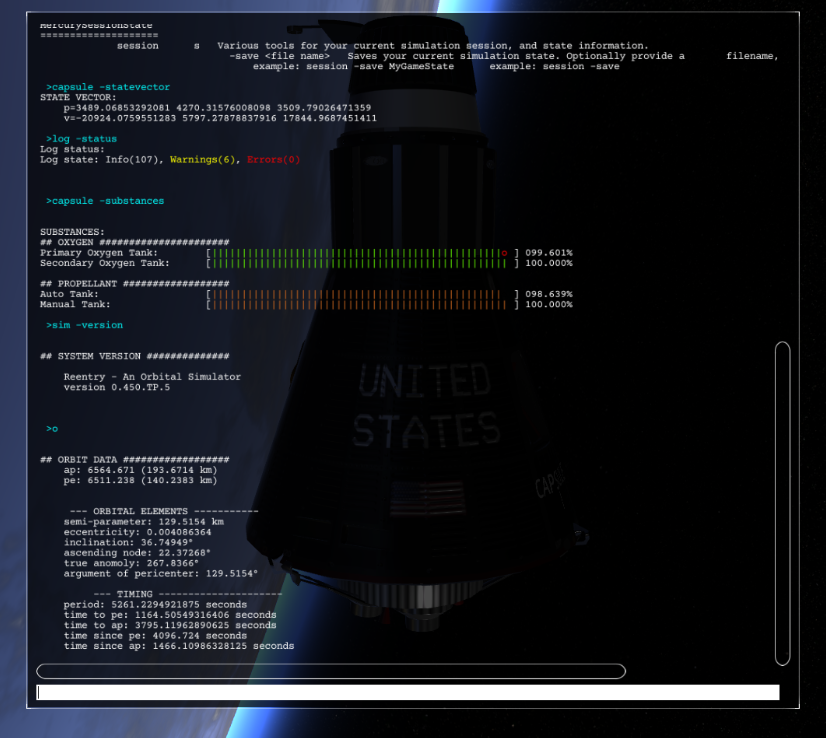
Task: Click the vertical scrollbar of the console
Action: pos(783,504)
